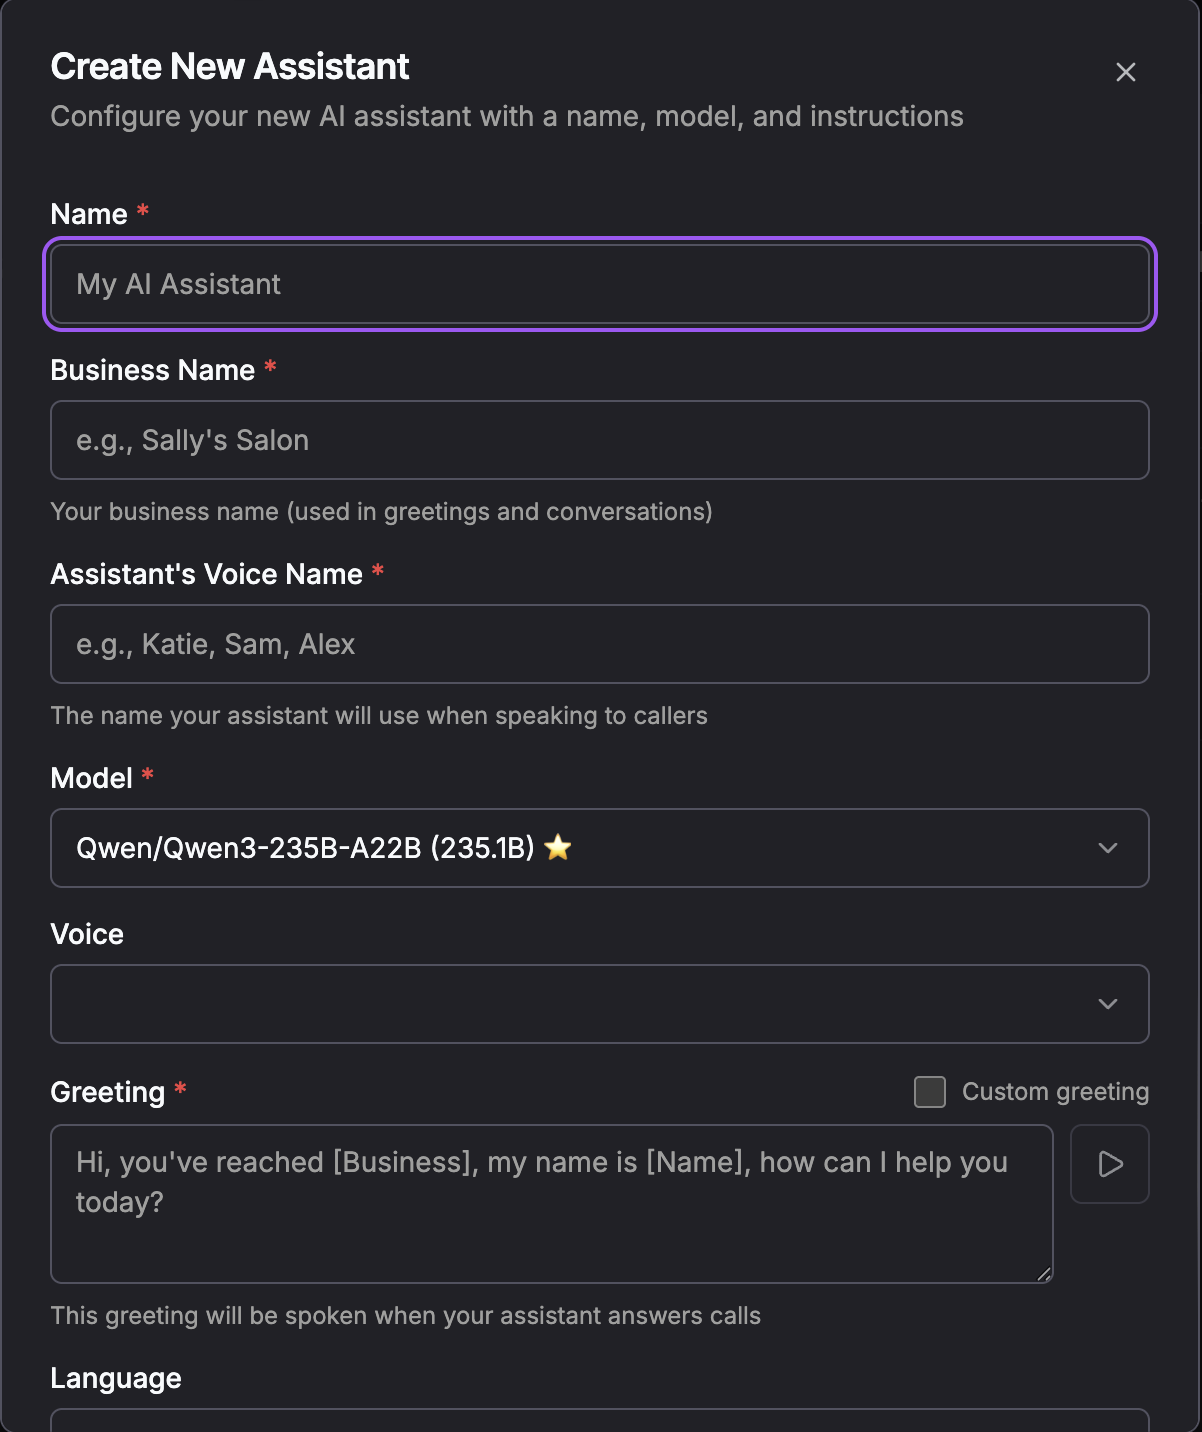Viewport: 1202px width, 1432px height.
Task: Open the Model dropdown
Action: (600, 848)
